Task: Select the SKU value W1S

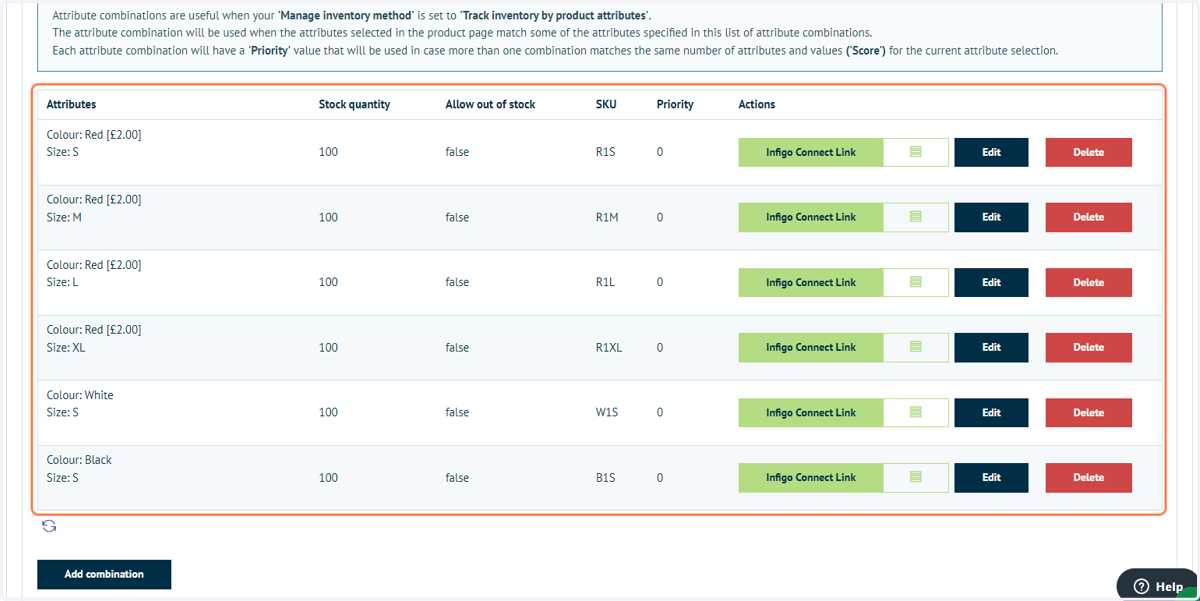Action: point(607,412)
